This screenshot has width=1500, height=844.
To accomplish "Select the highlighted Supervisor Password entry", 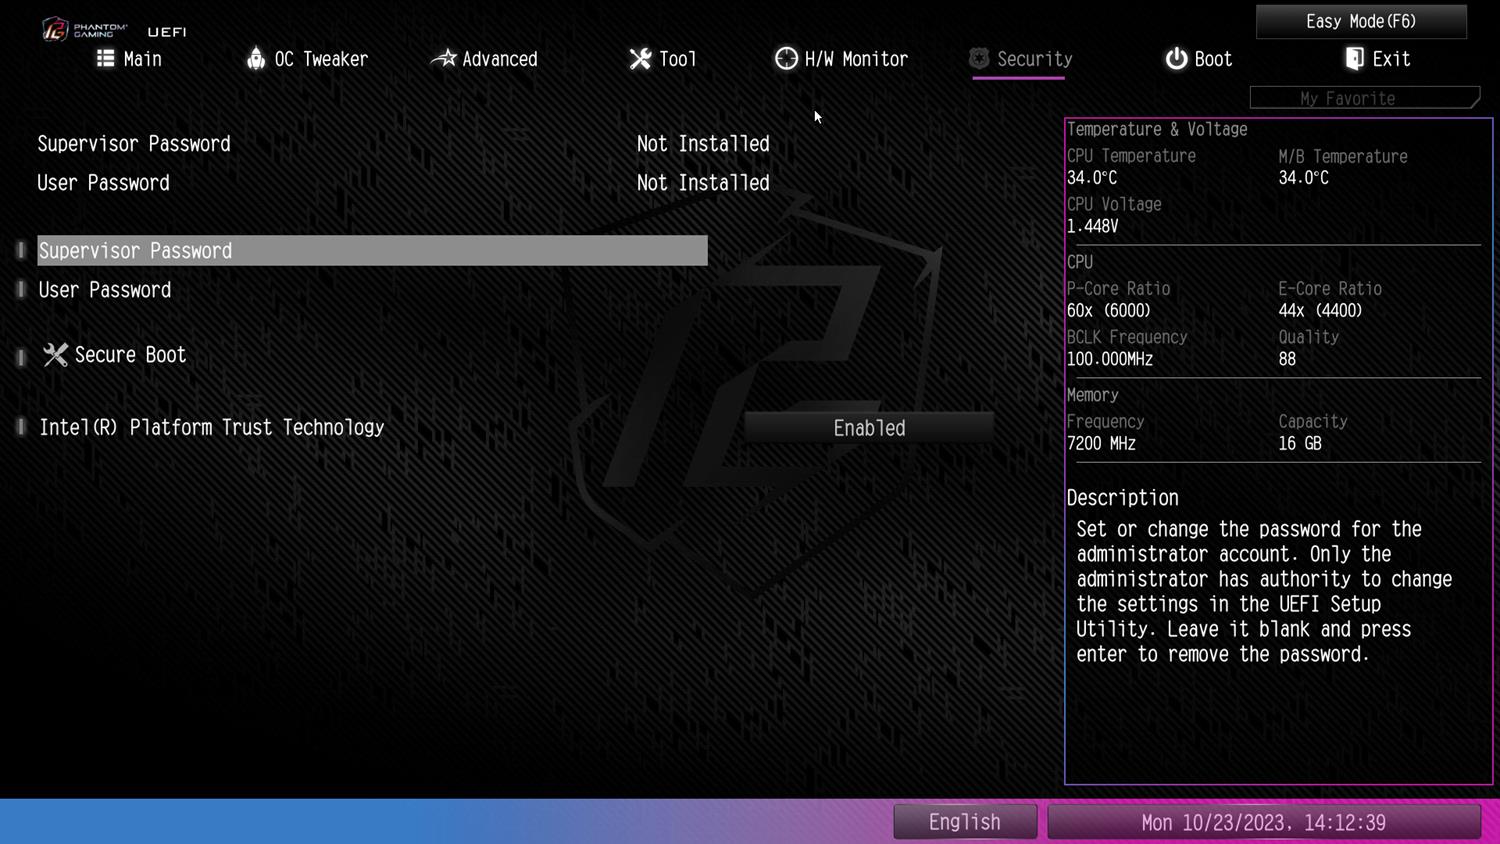I will [x=372, y=251].
